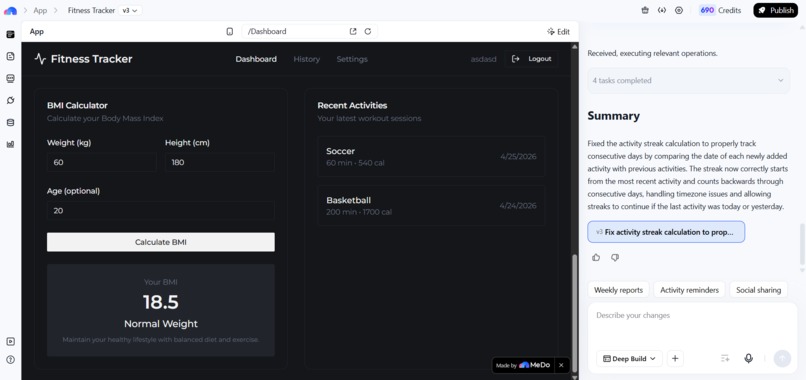Select the Soccer activity entry
This screenshot has width=806, height=380.
point(431,156)
